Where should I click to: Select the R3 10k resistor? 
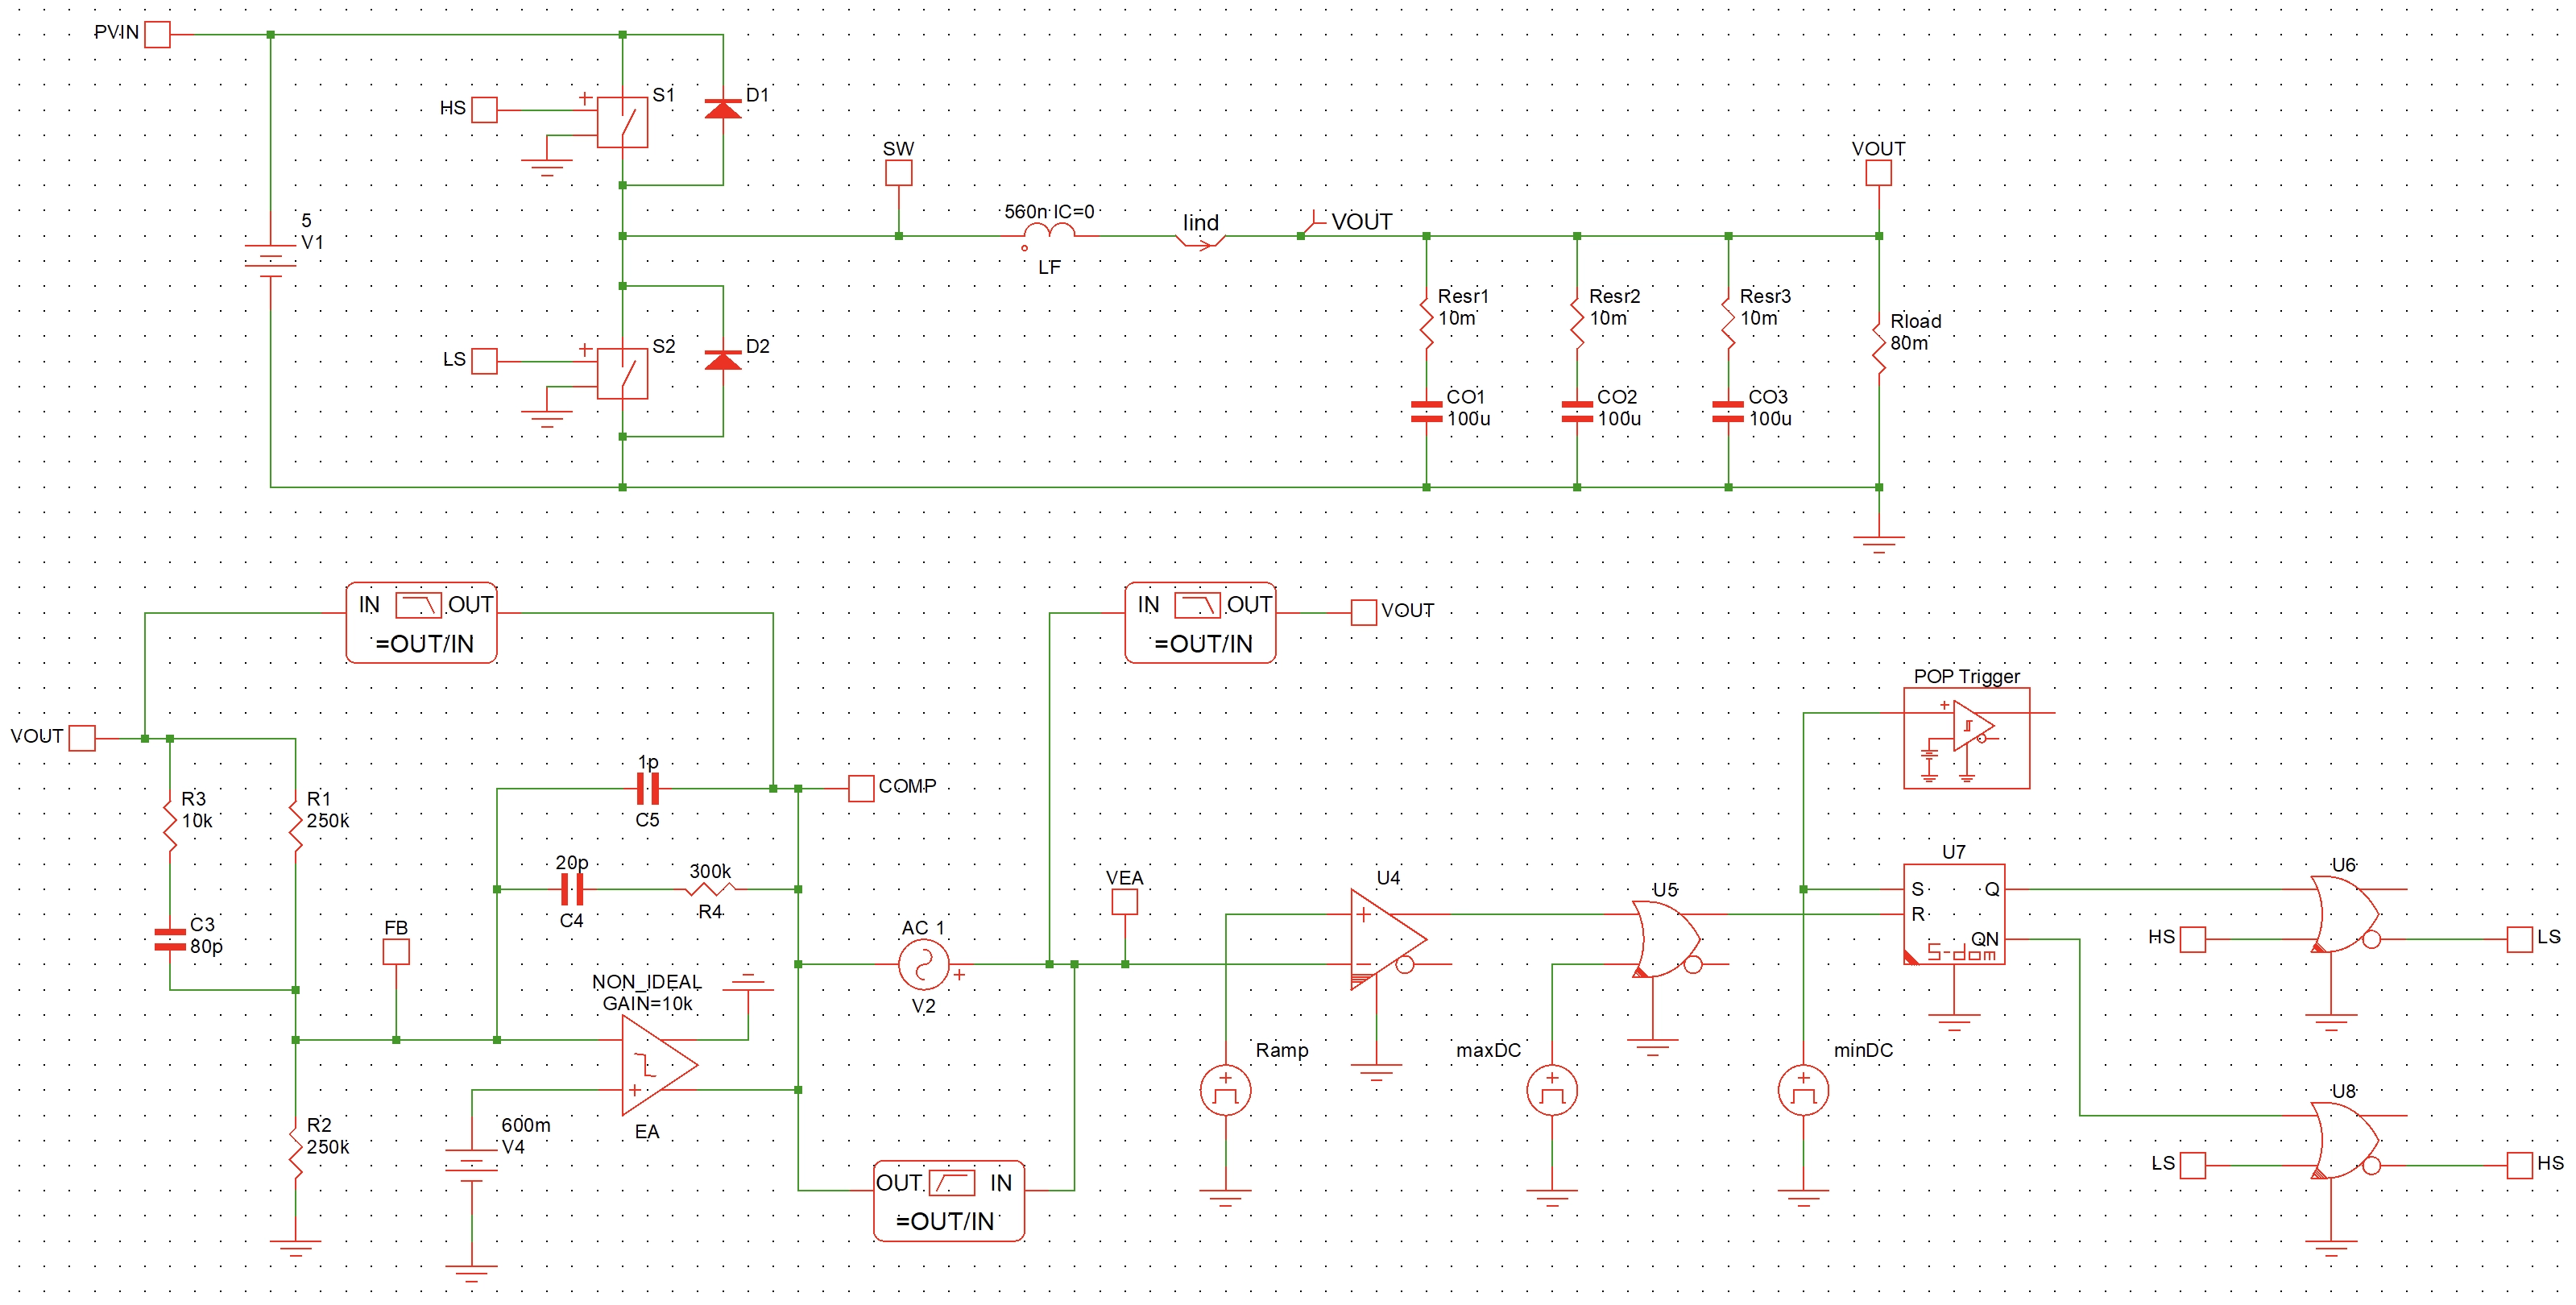click(170, 823)
